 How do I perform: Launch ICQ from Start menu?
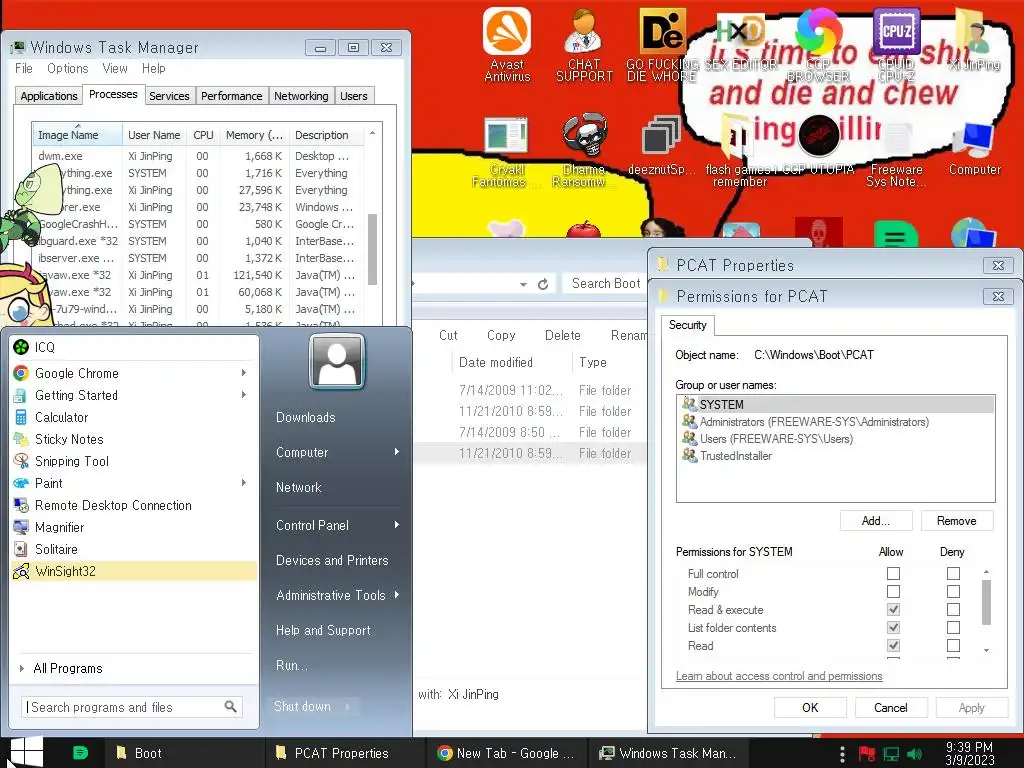coord(134,347)
